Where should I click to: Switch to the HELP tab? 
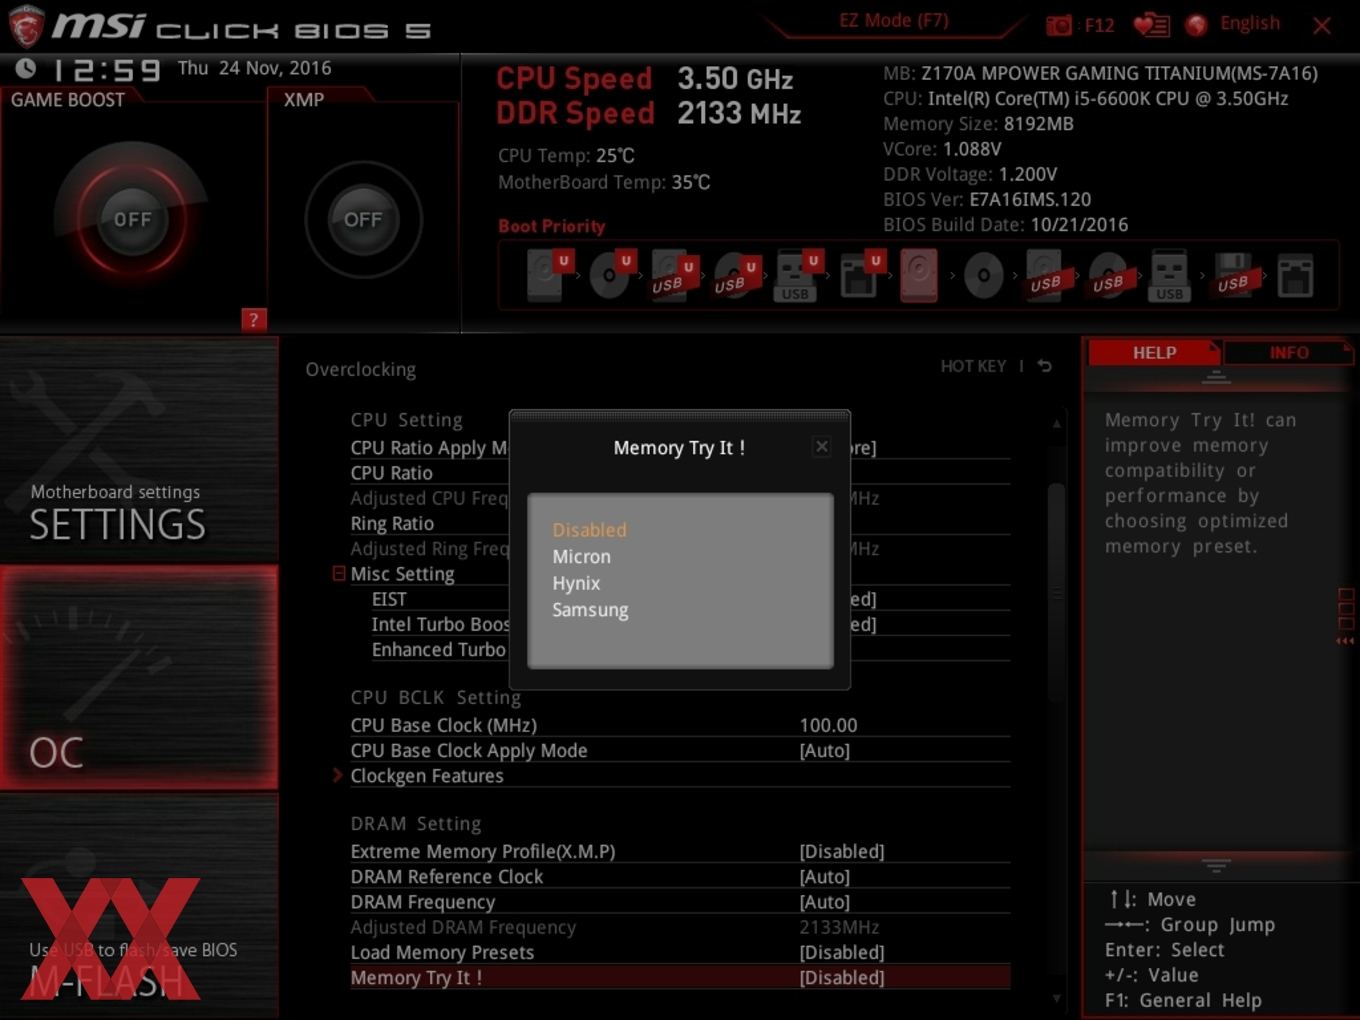point(1154,353)
